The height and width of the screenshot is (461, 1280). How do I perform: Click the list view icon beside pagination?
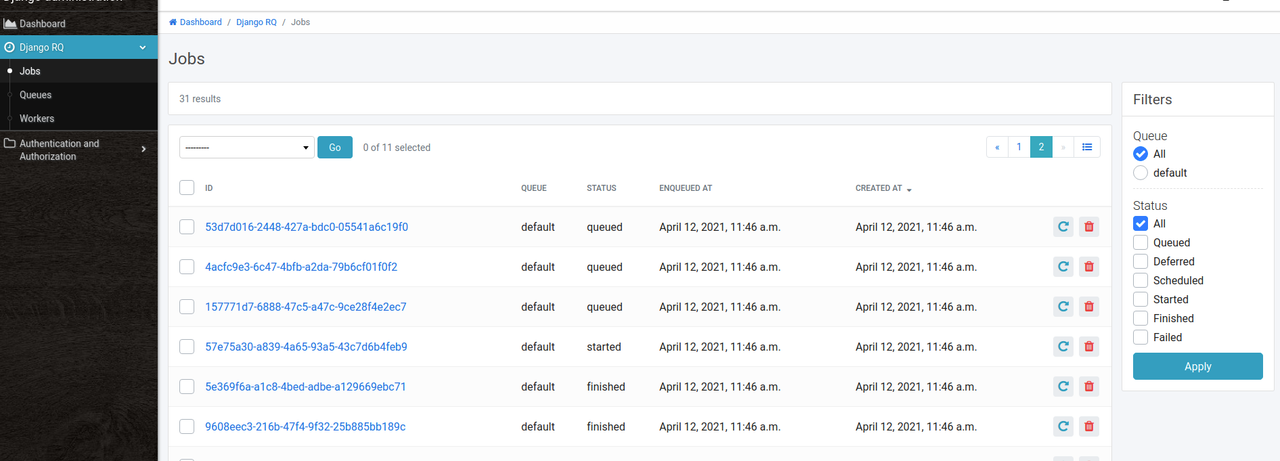click(x=1087, y=147)
